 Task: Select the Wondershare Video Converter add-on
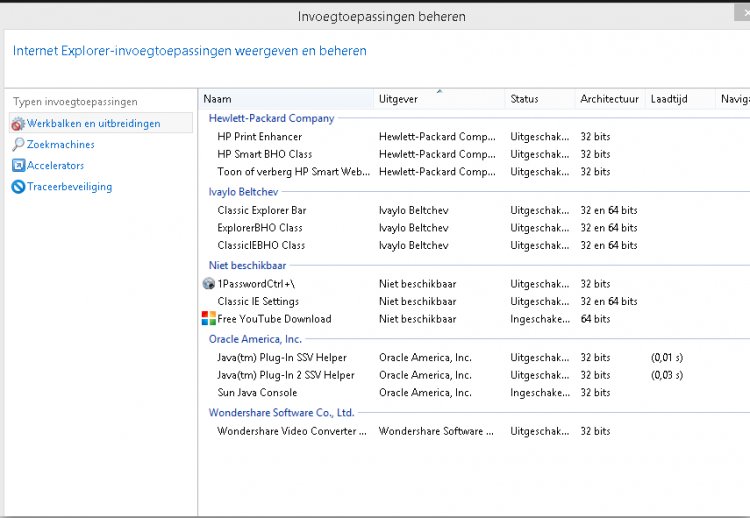(292, 431)
